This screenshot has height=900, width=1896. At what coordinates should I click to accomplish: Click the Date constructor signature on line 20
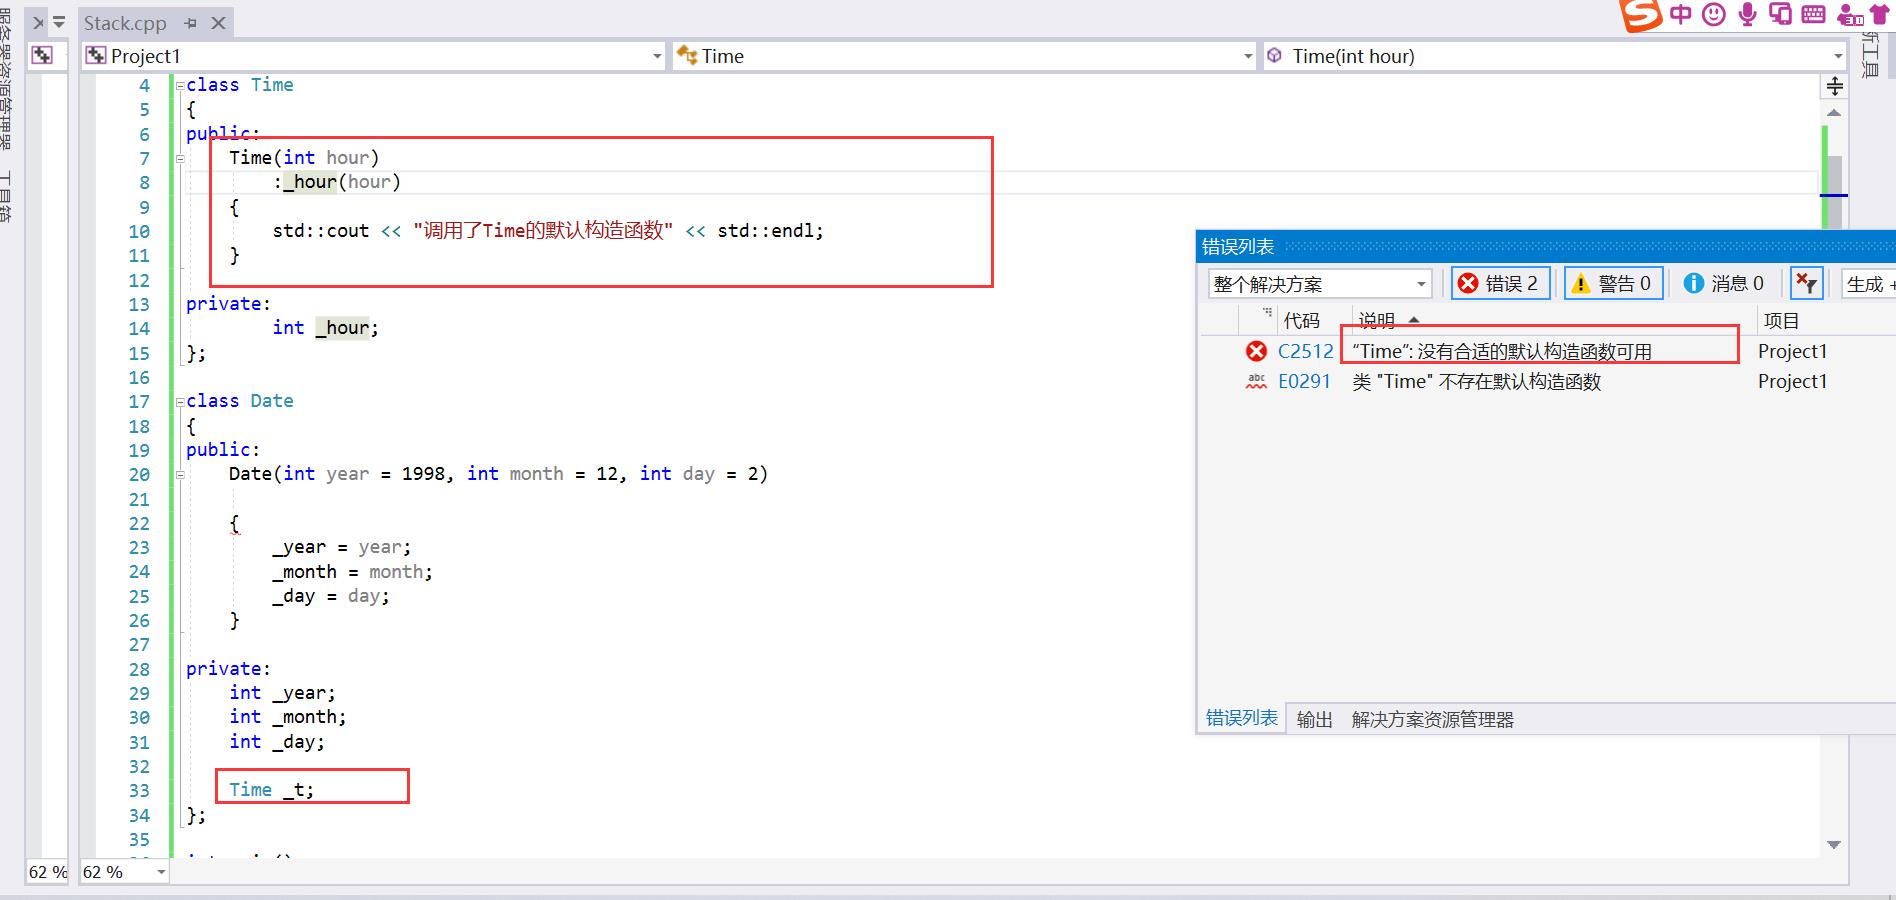[x=498, y=474]
